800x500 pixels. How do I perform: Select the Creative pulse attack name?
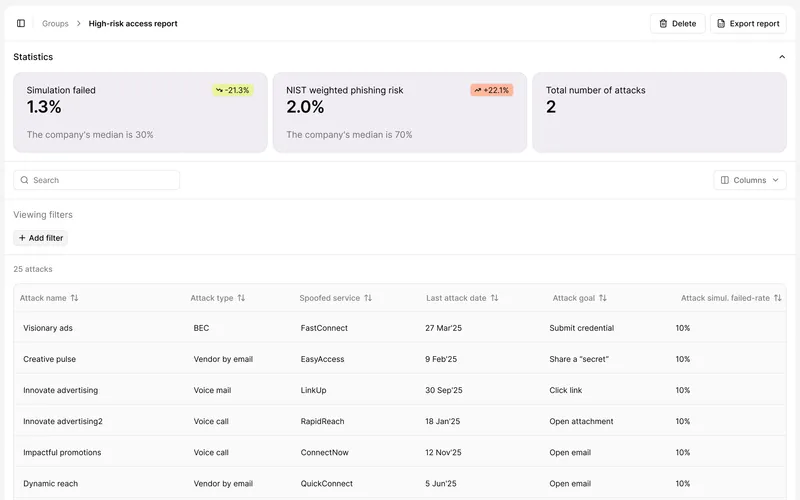49,359
